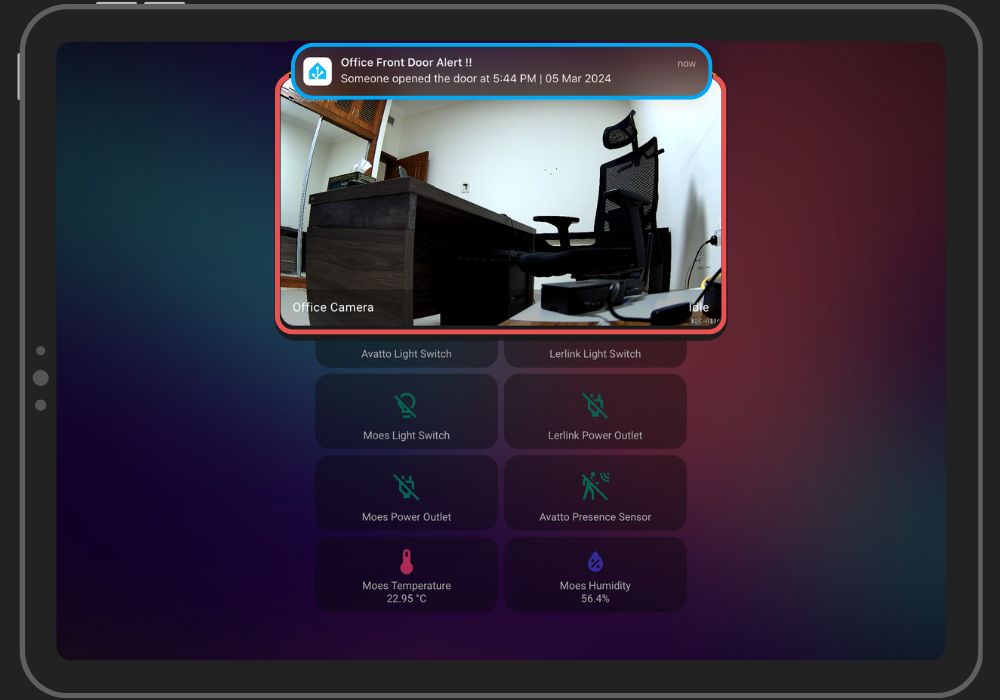Click the Moes Temperature thermometer icon

(406, 562)
